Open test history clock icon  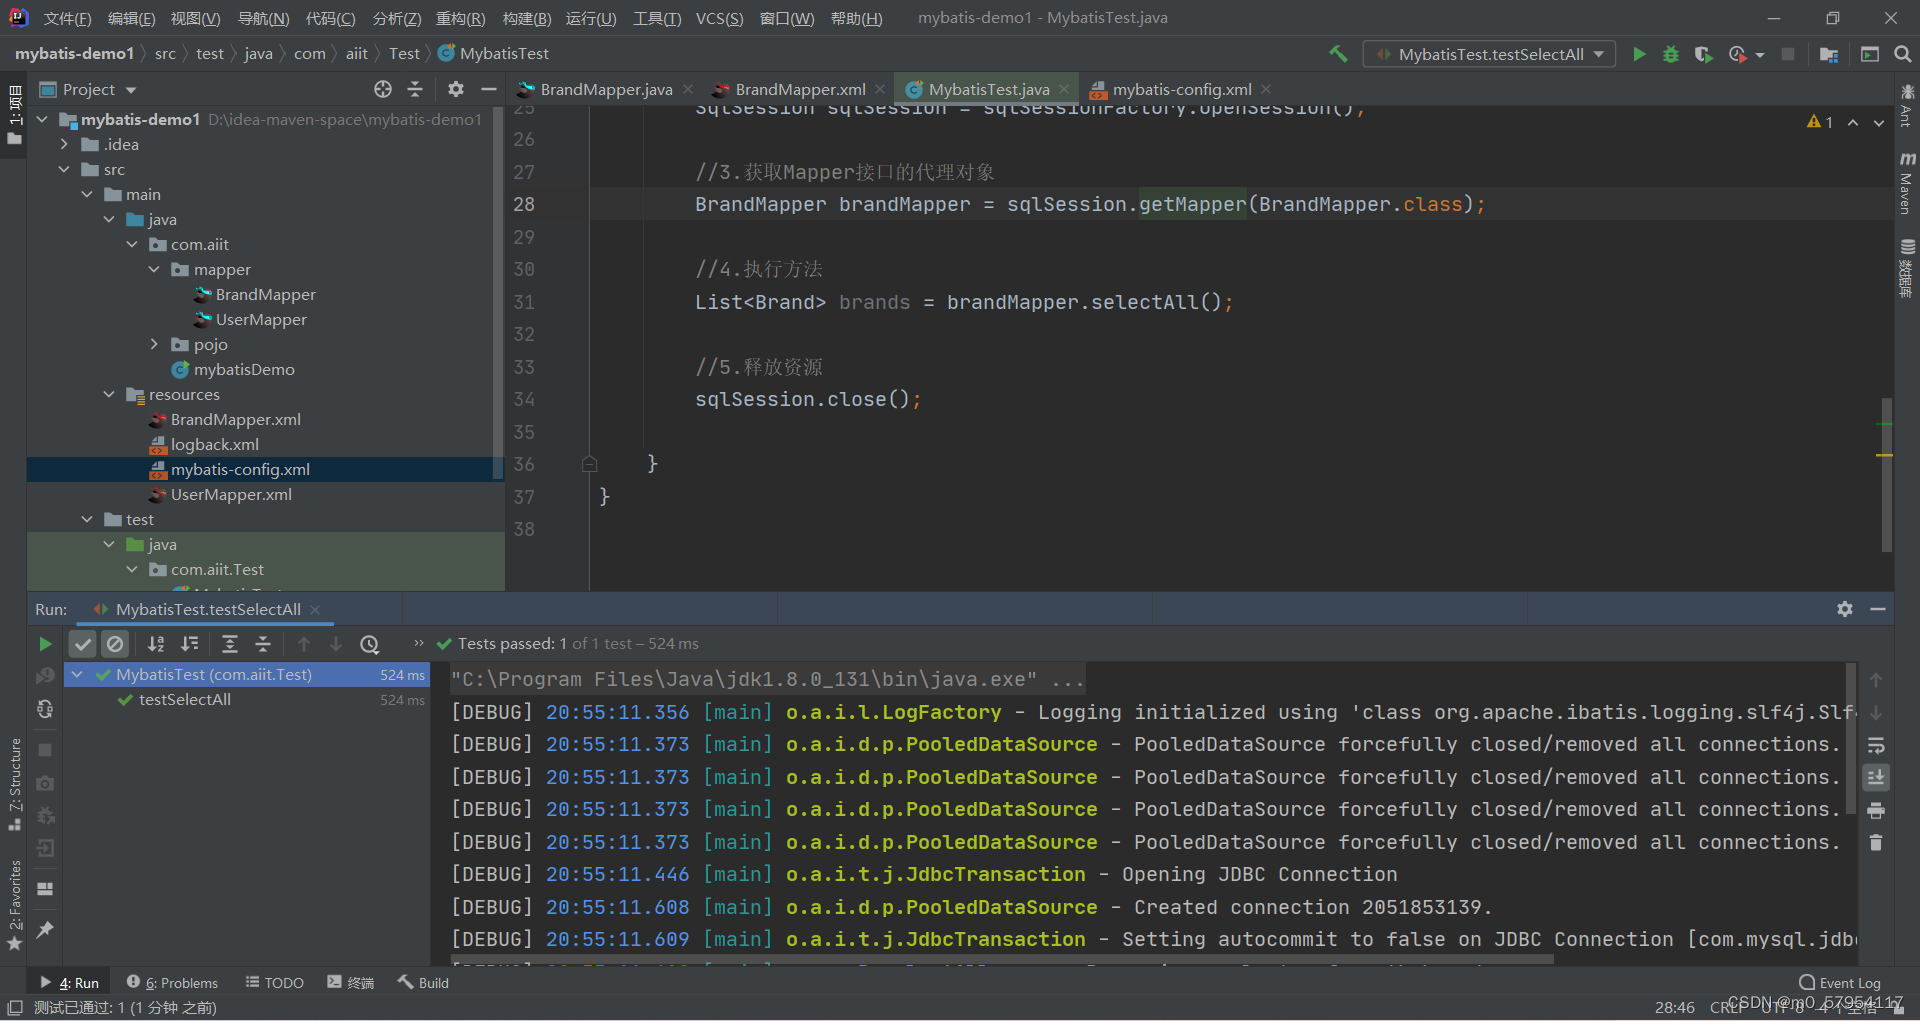click(x=370, y=644)
